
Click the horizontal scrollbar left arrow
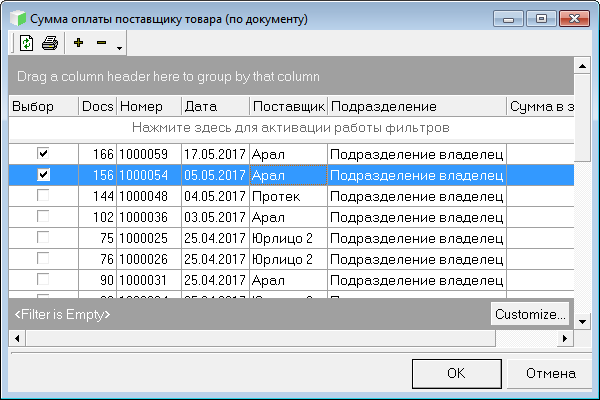(17, 338)
